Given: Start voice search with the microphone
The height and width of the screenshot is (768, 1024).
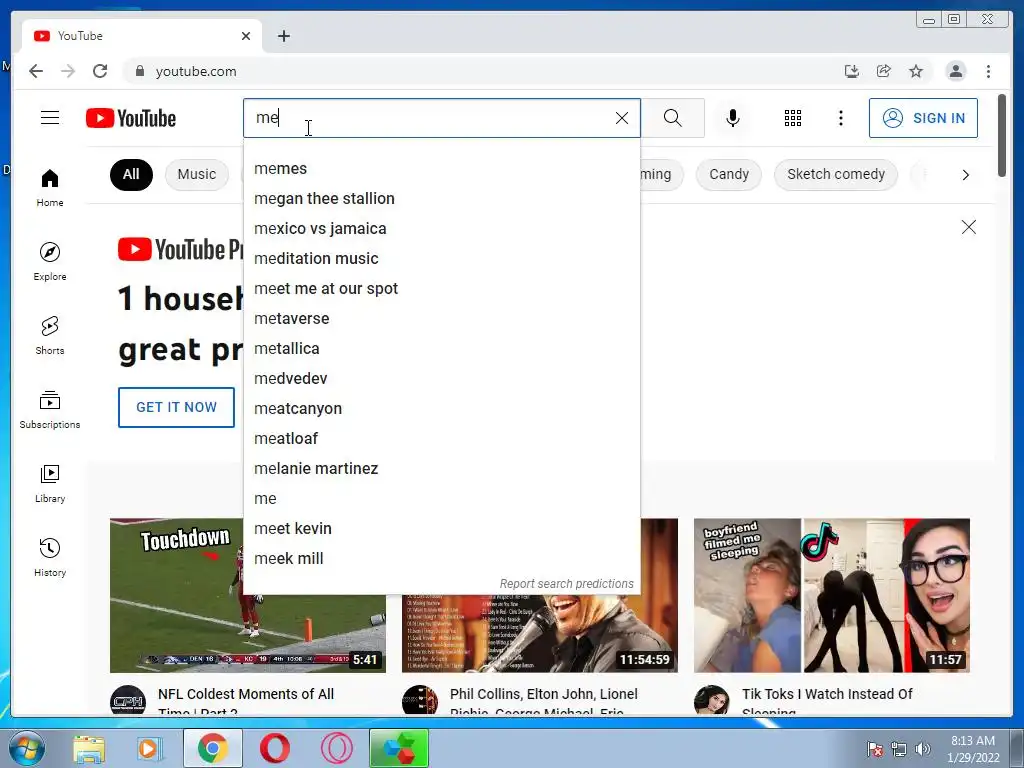Looking at the screenshot, I should click(733, 118).
